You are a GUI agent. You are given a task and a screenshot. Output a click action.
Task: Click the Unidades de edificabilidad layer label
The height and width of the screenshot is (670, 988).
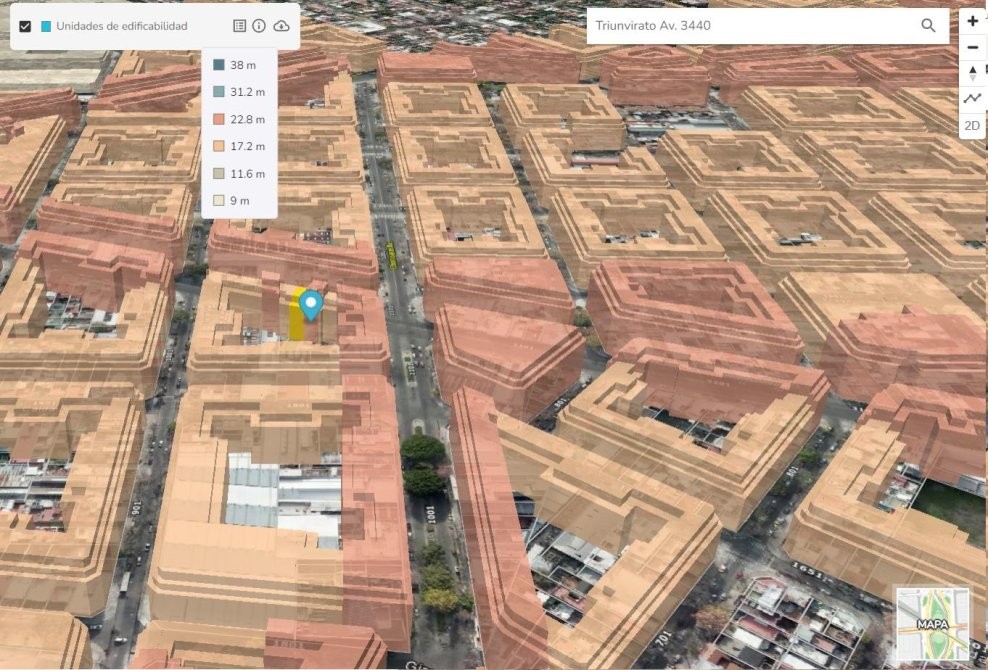121,26
